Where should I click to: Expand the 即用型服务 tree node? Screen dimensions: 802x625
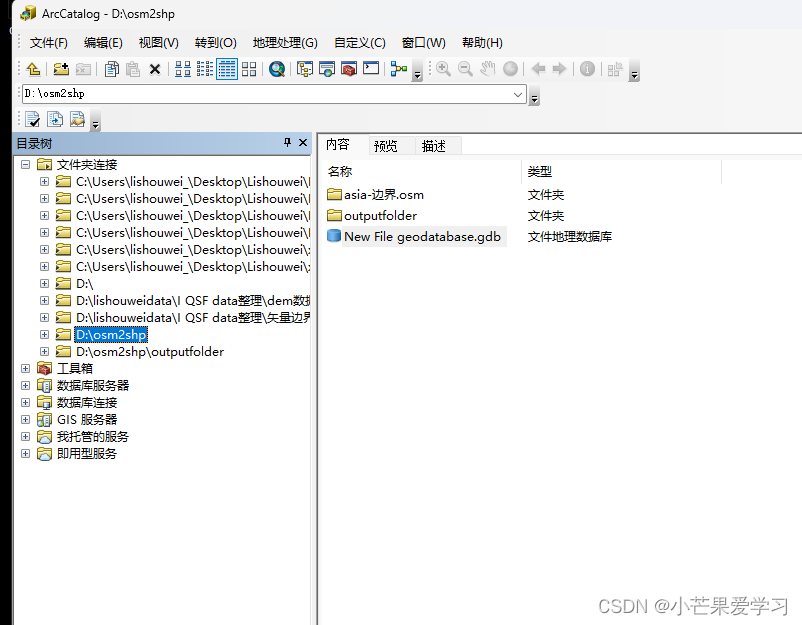tap(25, 454)
